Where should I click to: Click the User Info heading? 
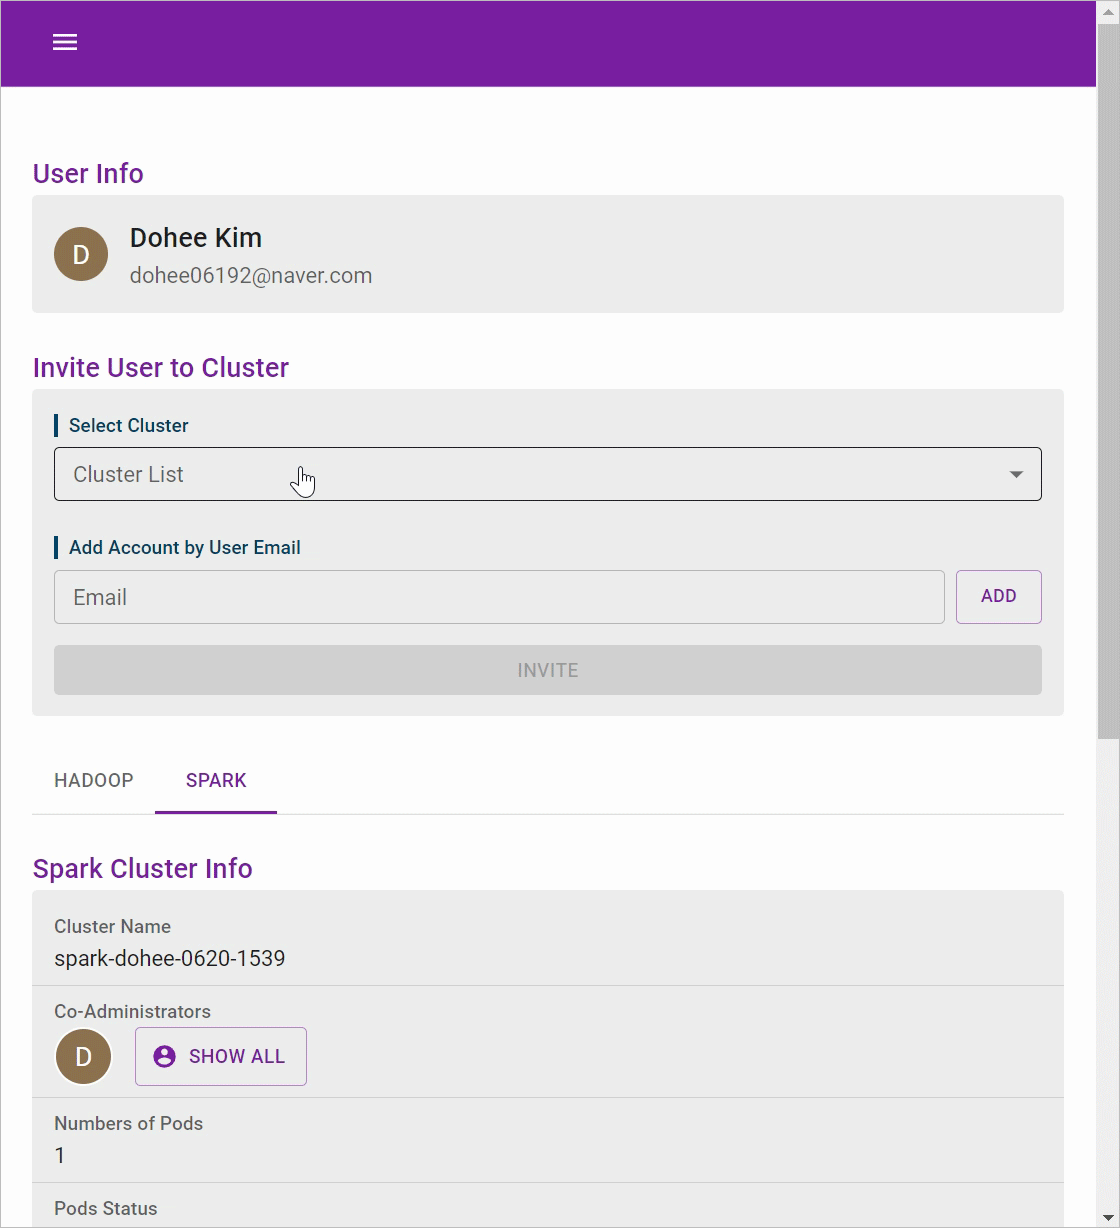tap(88, 174)
